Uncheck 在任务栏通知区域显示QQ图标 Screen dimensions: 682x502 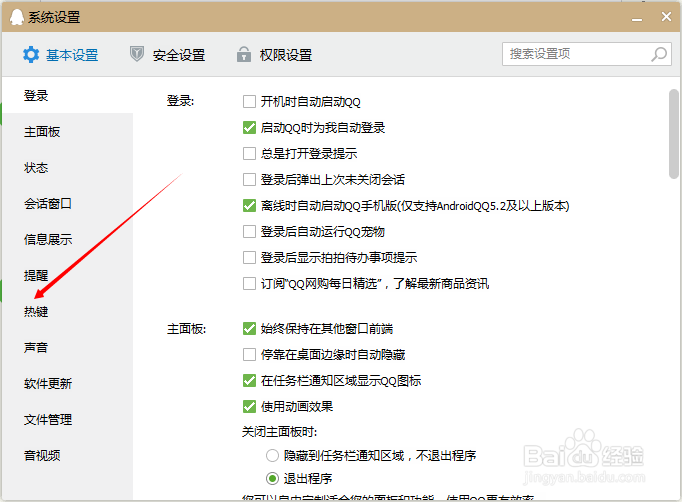click(x=249, y=381)
